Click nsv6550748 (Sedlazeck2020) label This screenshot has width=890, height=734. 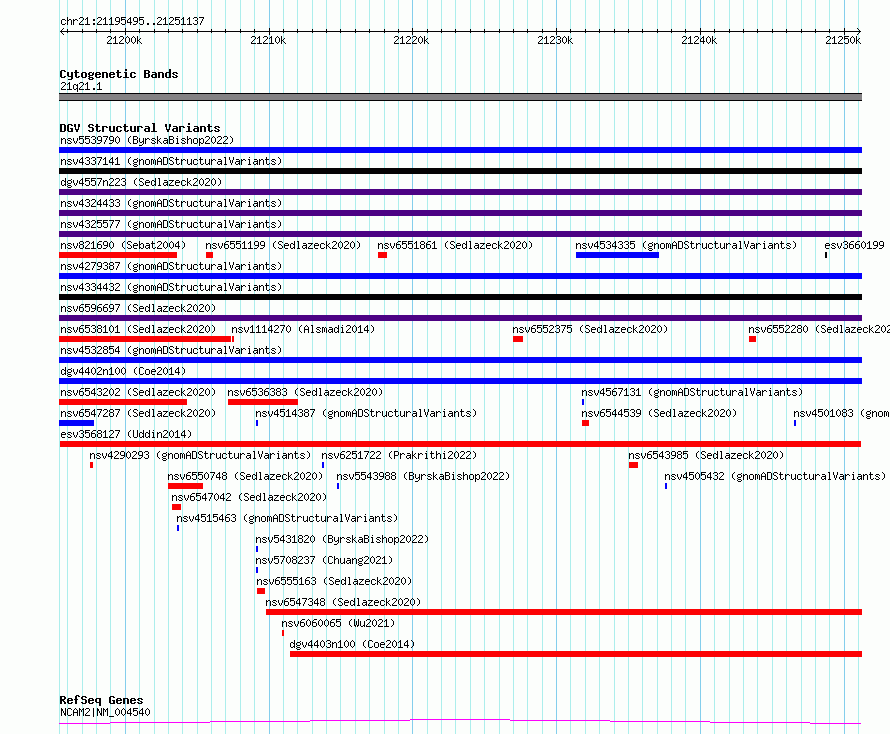click(x=245, y=476)
